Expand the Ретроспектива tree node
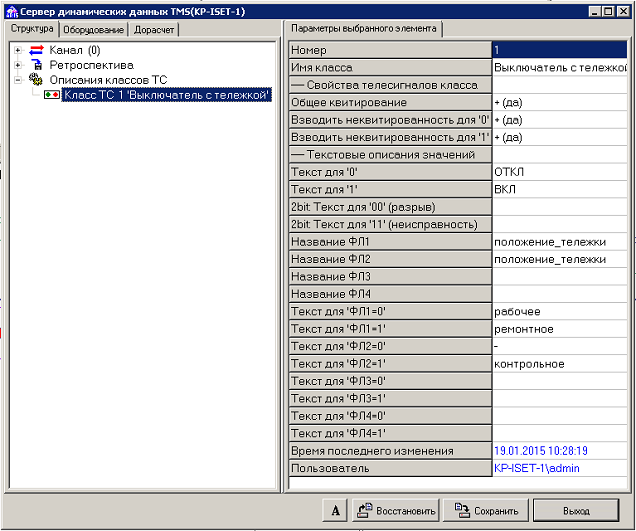Screen dimensions: 636x531 (17, 65)
